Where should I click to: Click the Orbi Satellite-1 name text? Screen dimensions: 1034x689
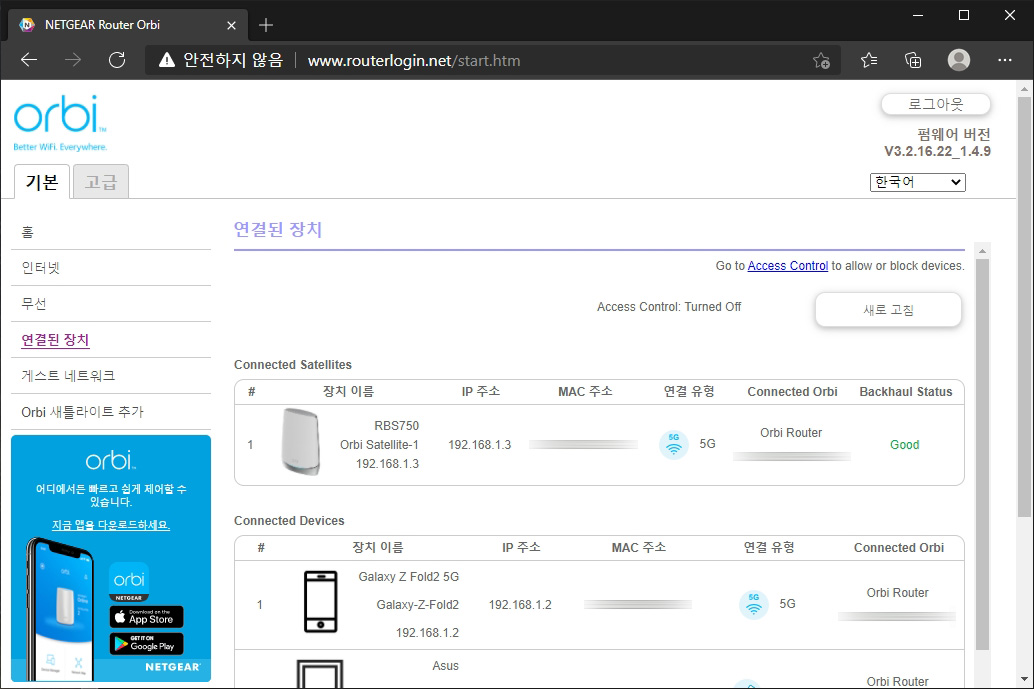coord(379,445)
